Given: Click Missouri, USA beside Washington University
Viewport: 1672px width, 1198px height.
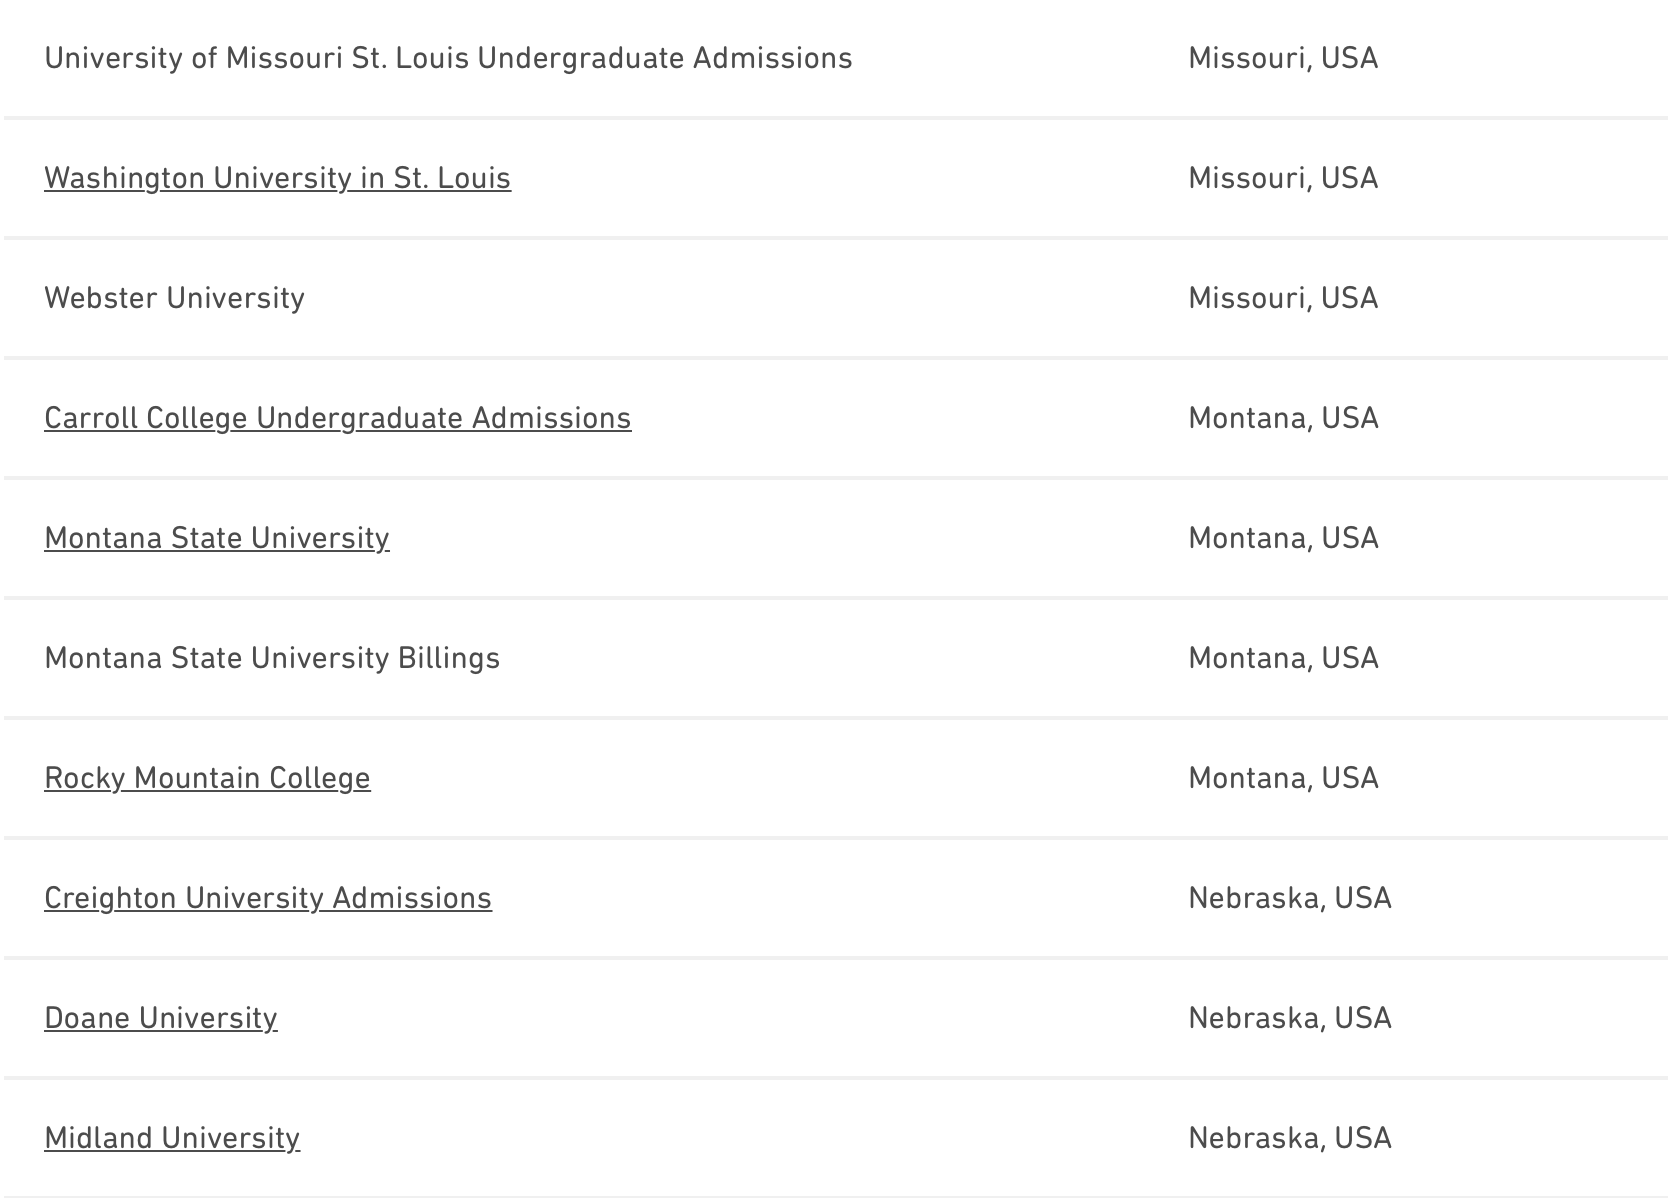Looking at the screenshot, I should click(1282, 178).
